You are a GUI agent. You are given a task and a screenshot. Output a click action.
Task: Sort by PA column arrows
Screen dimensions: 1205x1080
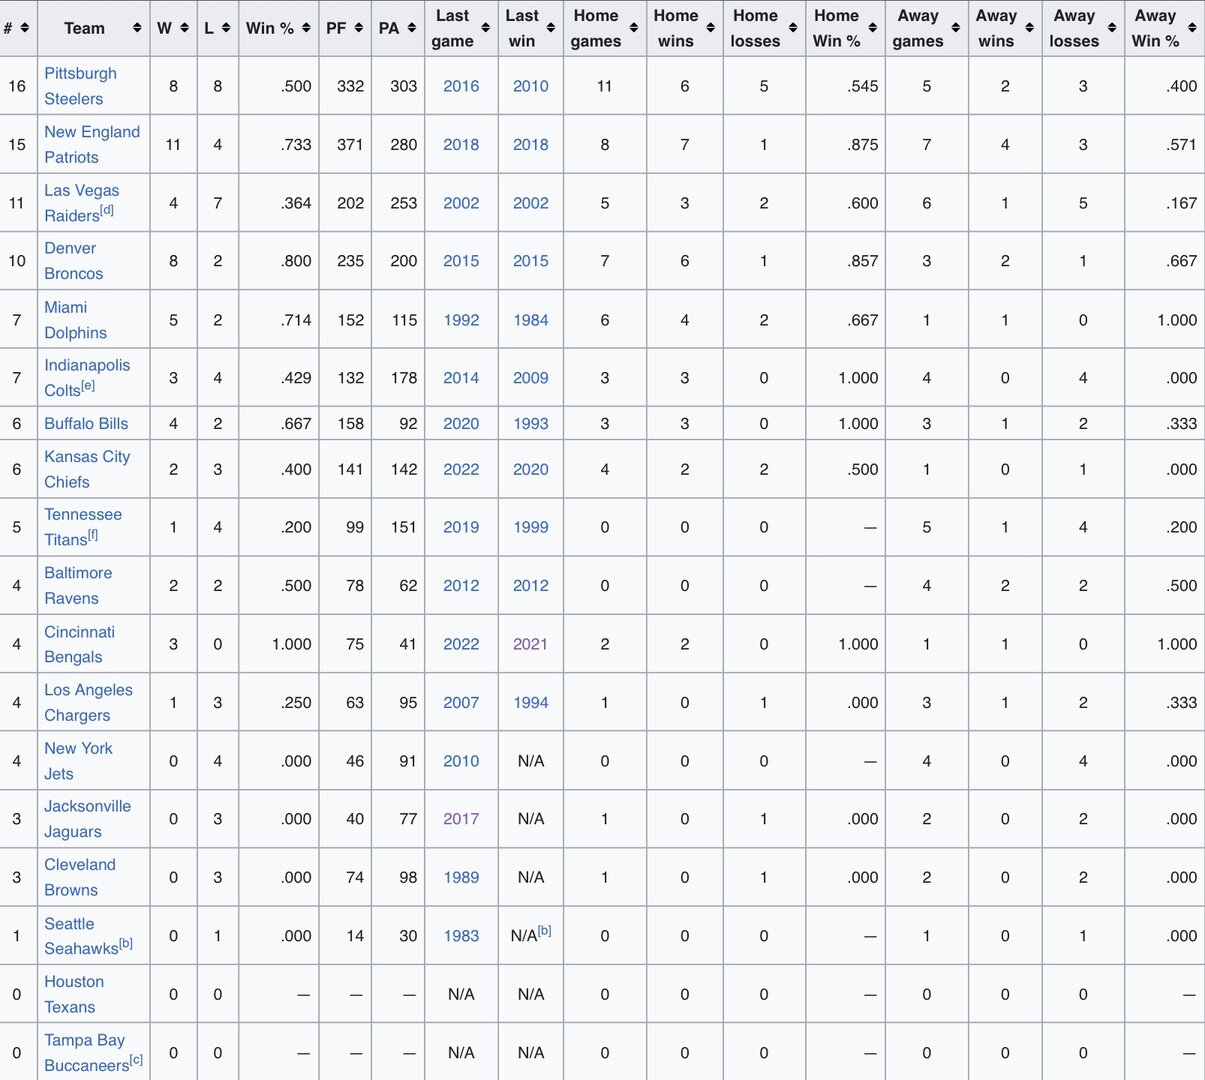[411, 28]
